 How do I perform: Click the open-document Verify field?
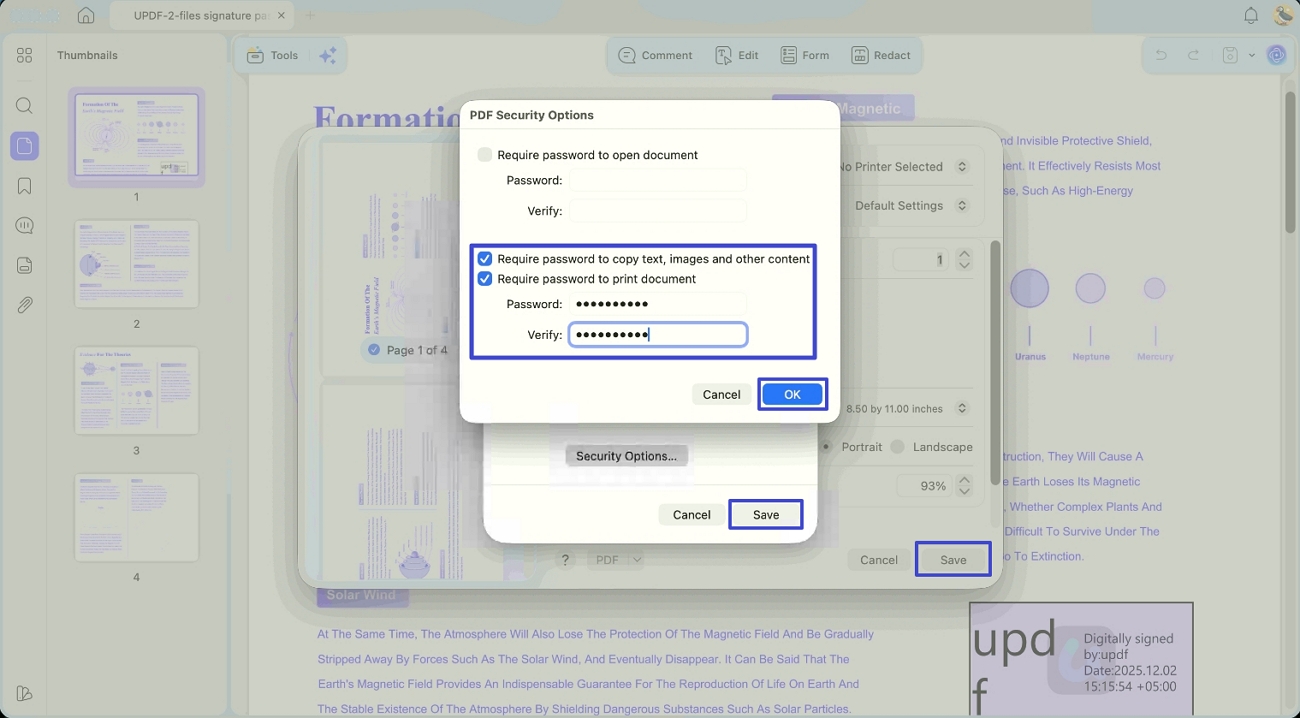657,211
